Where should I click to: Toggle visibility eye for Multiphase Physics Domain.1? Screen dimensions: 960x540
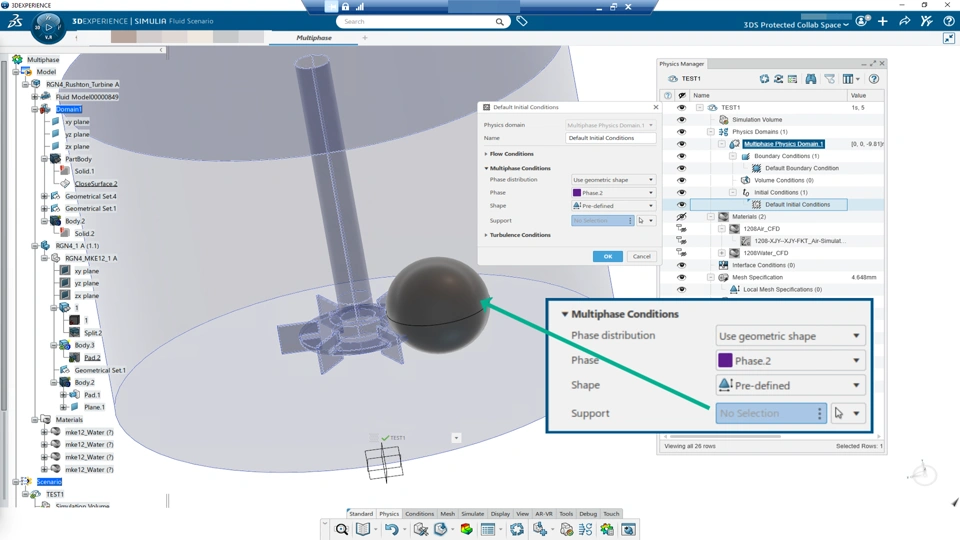[681, 144]
